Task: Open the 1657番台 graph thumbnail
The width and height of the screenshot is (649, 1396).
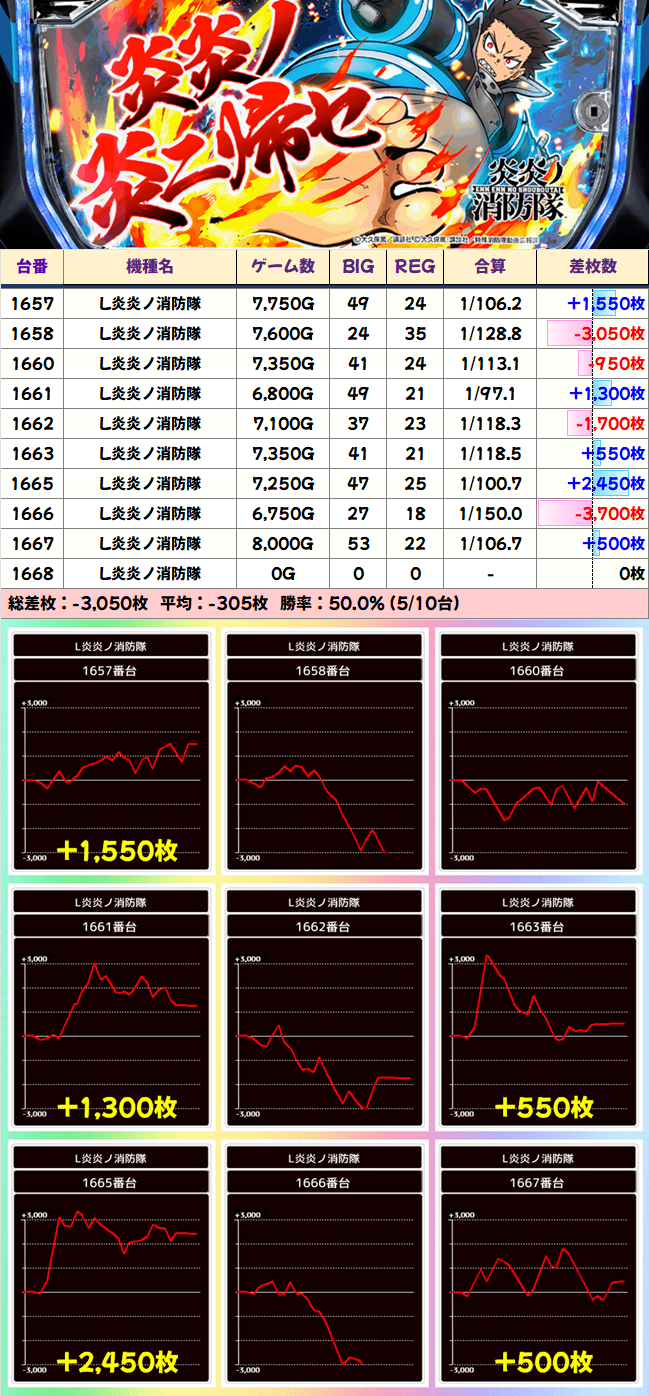Action: tap(110, 752)
